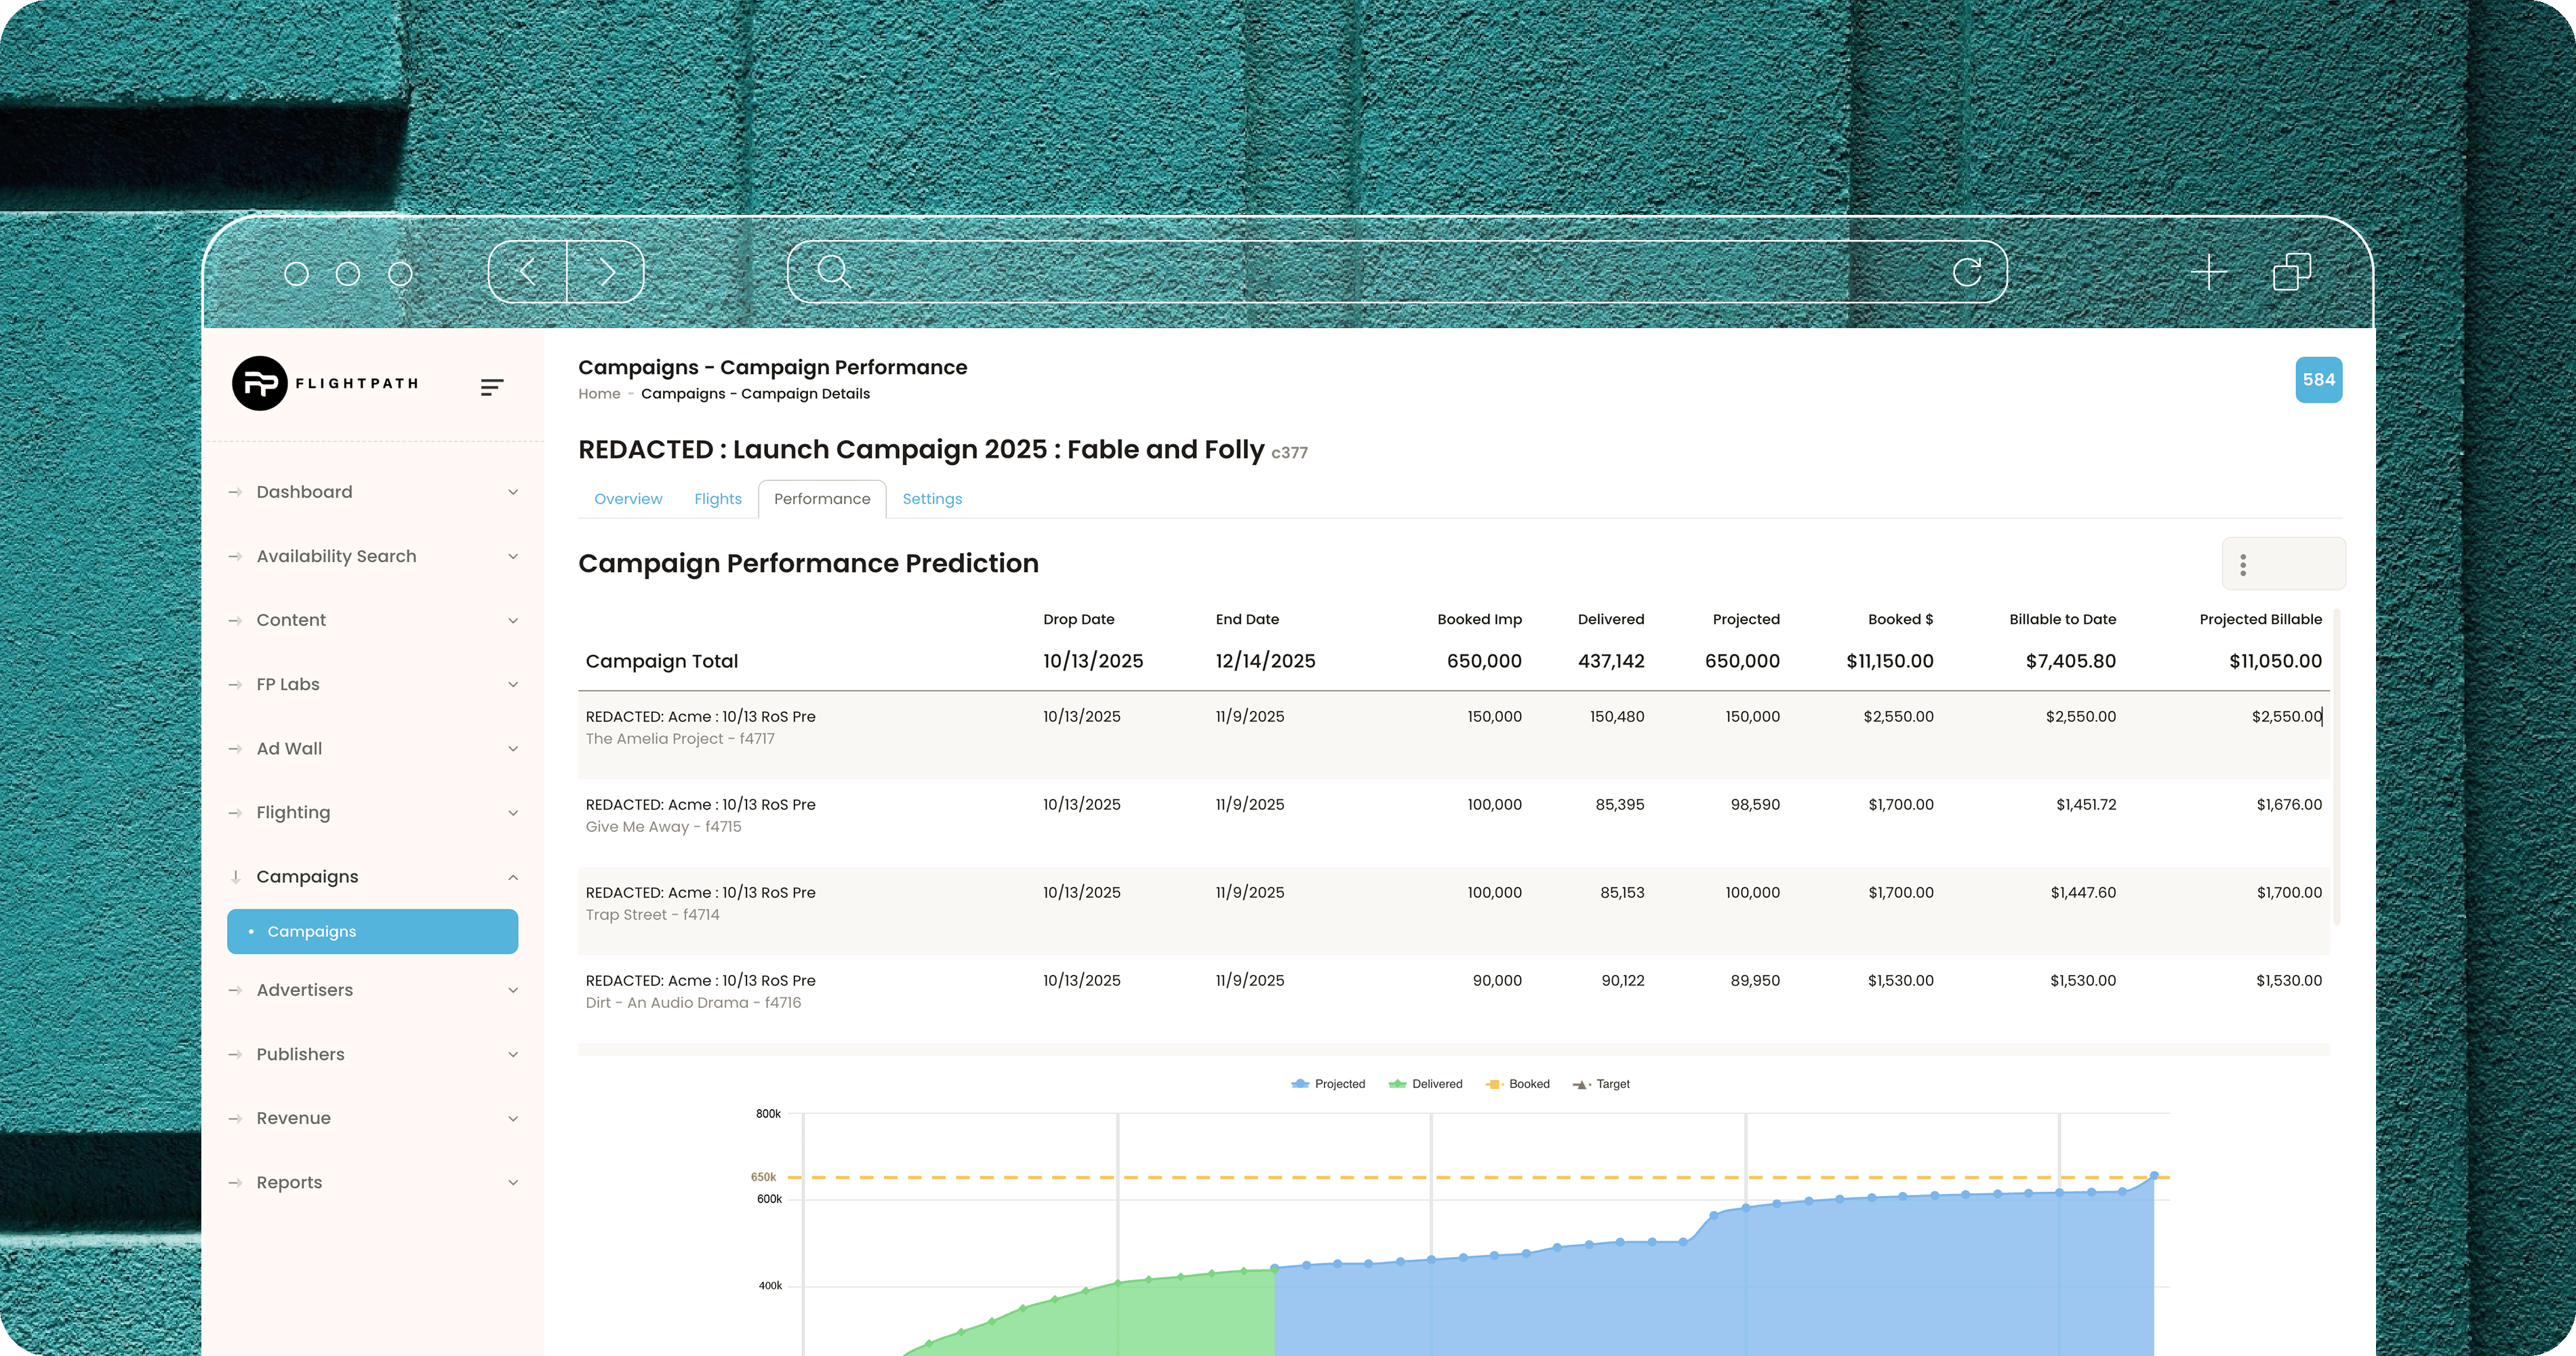This screenshot has height=1356, width=2576.
Task: Click the 90,122 delivered value
Action: point(1622,981)
